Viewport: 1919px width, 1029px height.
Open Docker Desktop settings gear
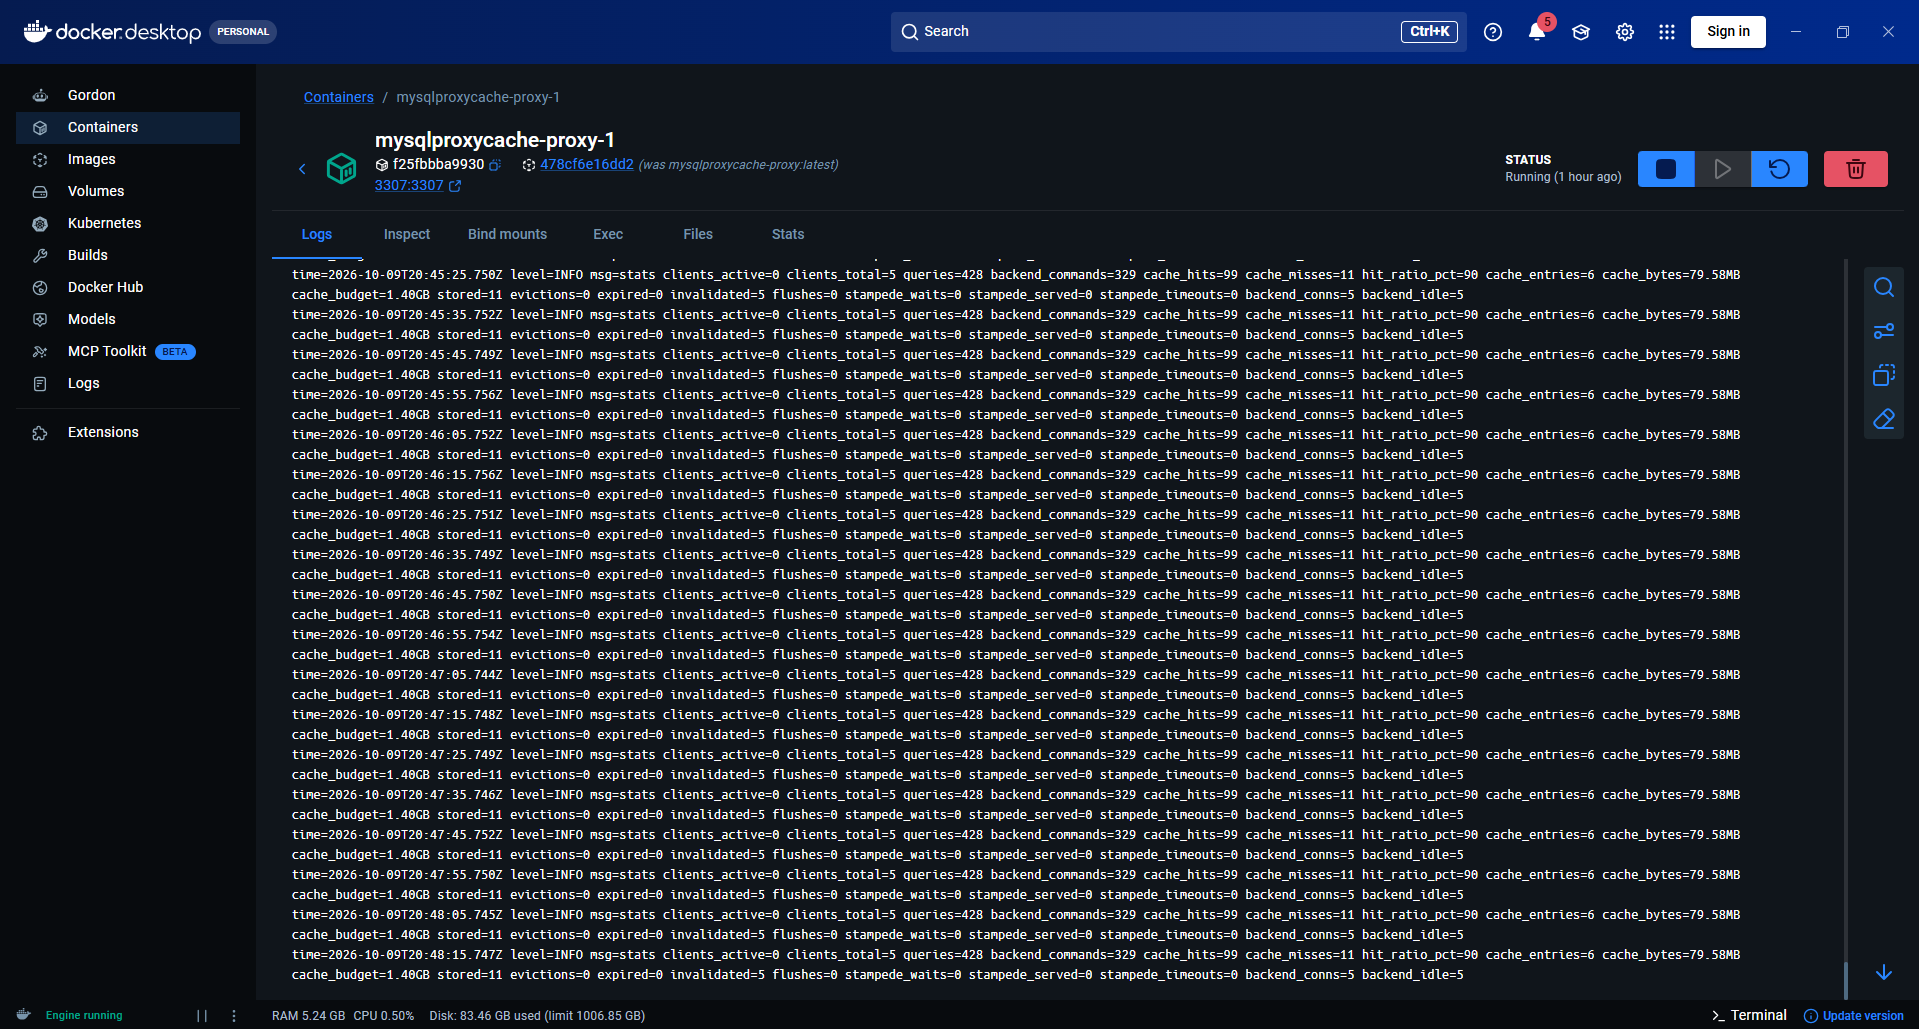coord(1625,32)
